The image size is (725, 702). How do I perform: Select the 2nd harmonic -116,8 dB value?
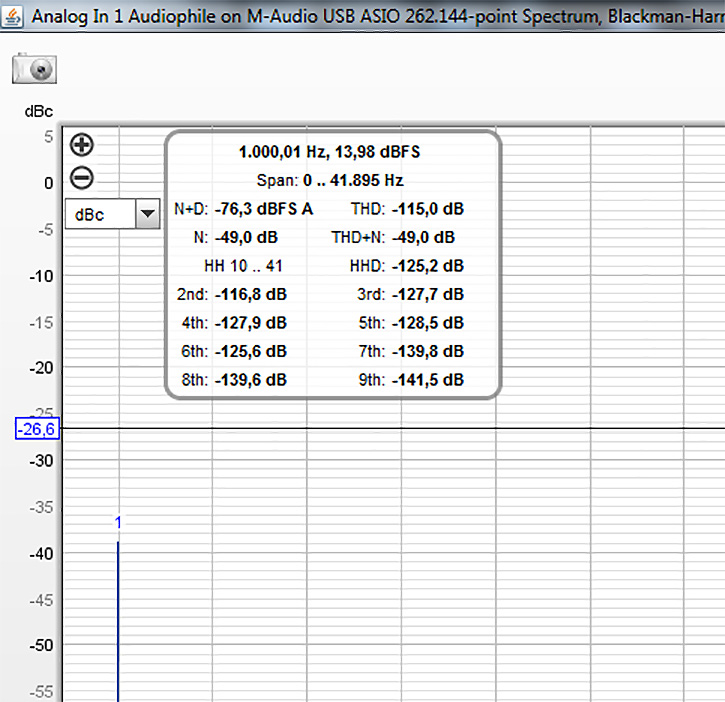tap(251, 295)
